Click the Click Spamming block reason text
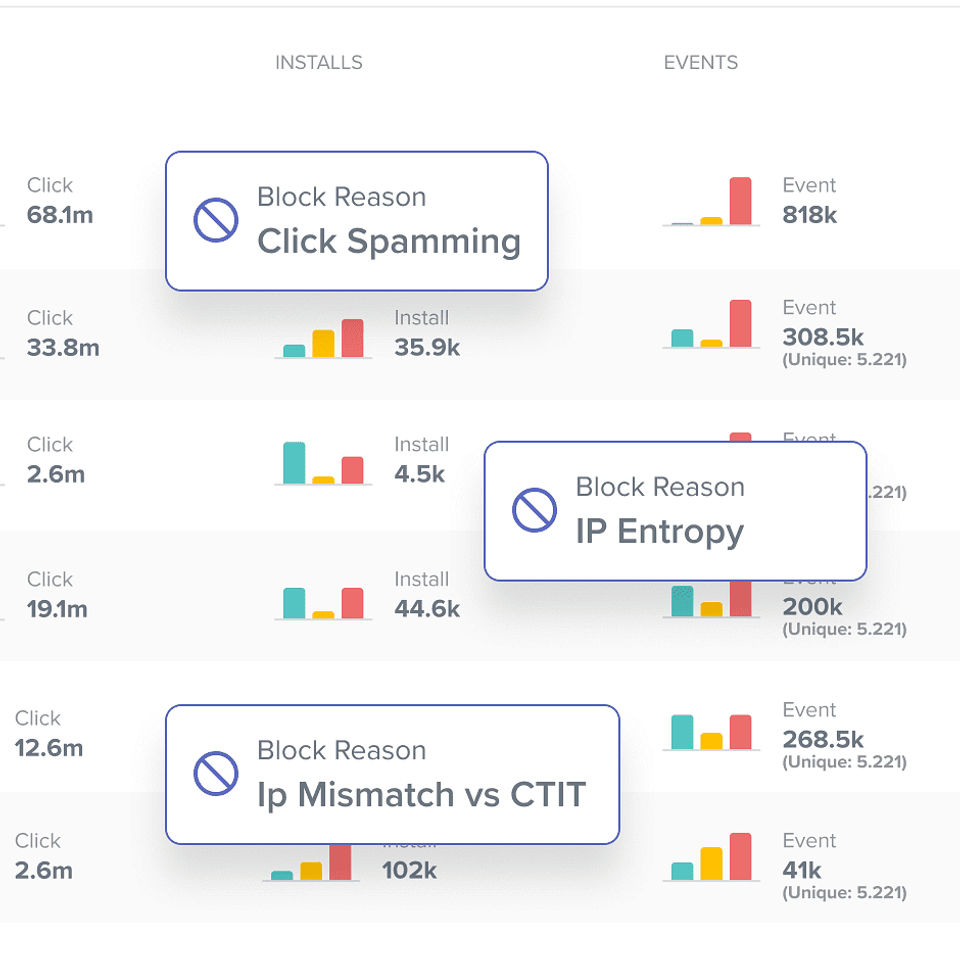This screenshot has width=960, height=960. [389, 241]
